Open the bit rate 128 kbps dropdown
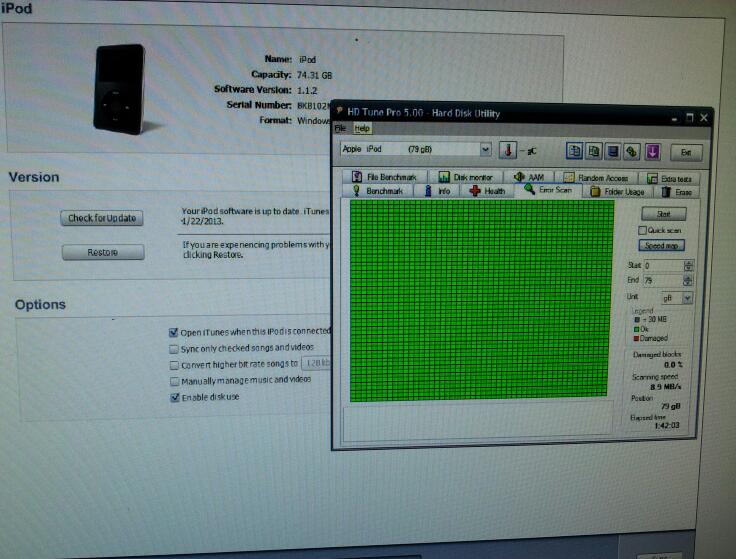The width and height of the screenshot is (736, 559). [x=318, y=365]
